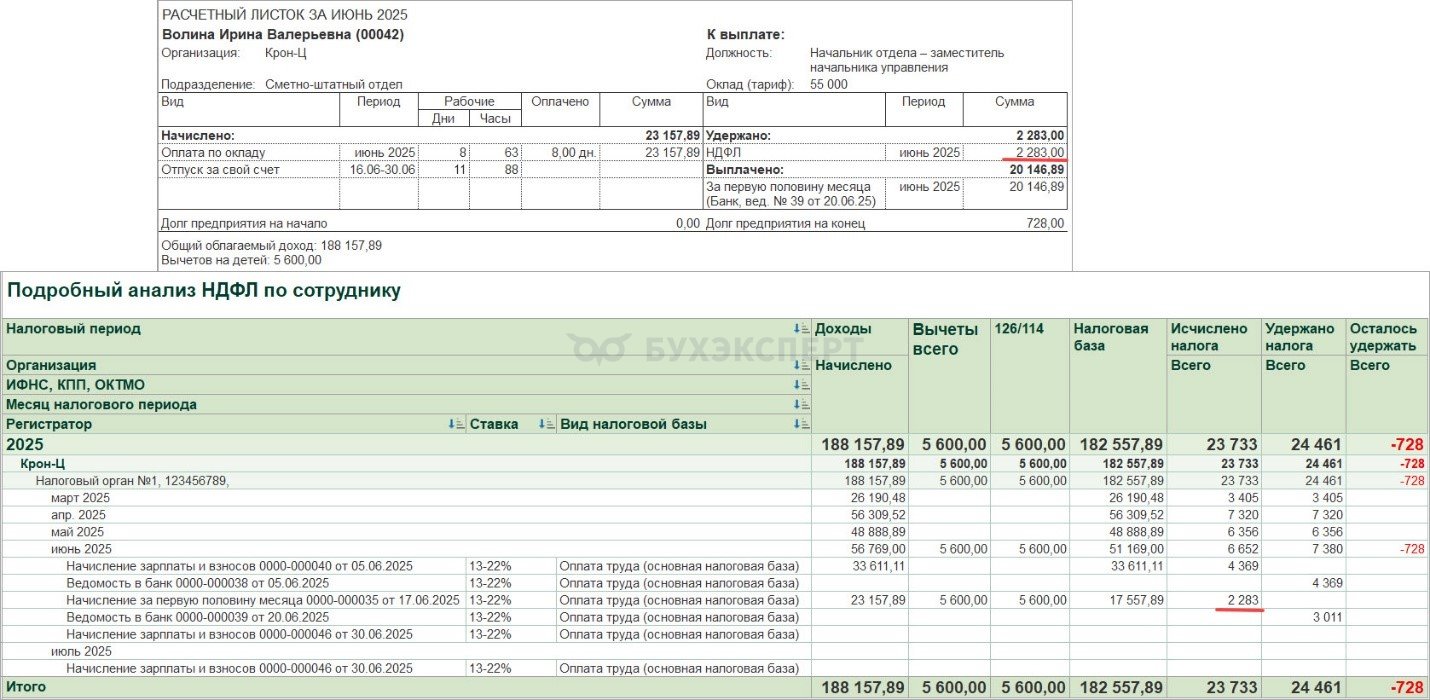Click the 728,00 closing debt value

pyautogui.click(x=1045, y=224)
